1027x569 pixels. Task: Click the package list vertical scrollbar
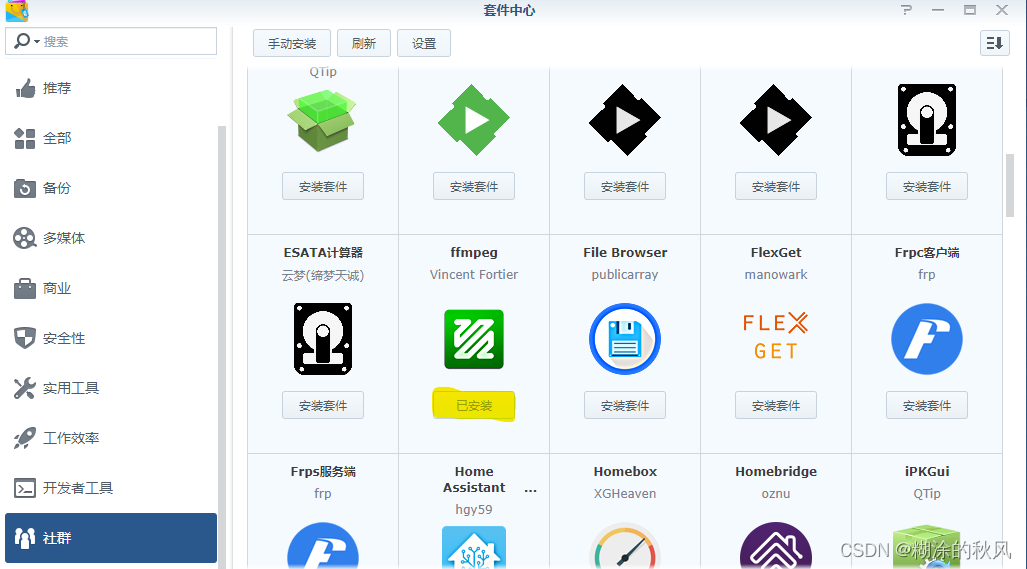click(x=1010, y=185)
